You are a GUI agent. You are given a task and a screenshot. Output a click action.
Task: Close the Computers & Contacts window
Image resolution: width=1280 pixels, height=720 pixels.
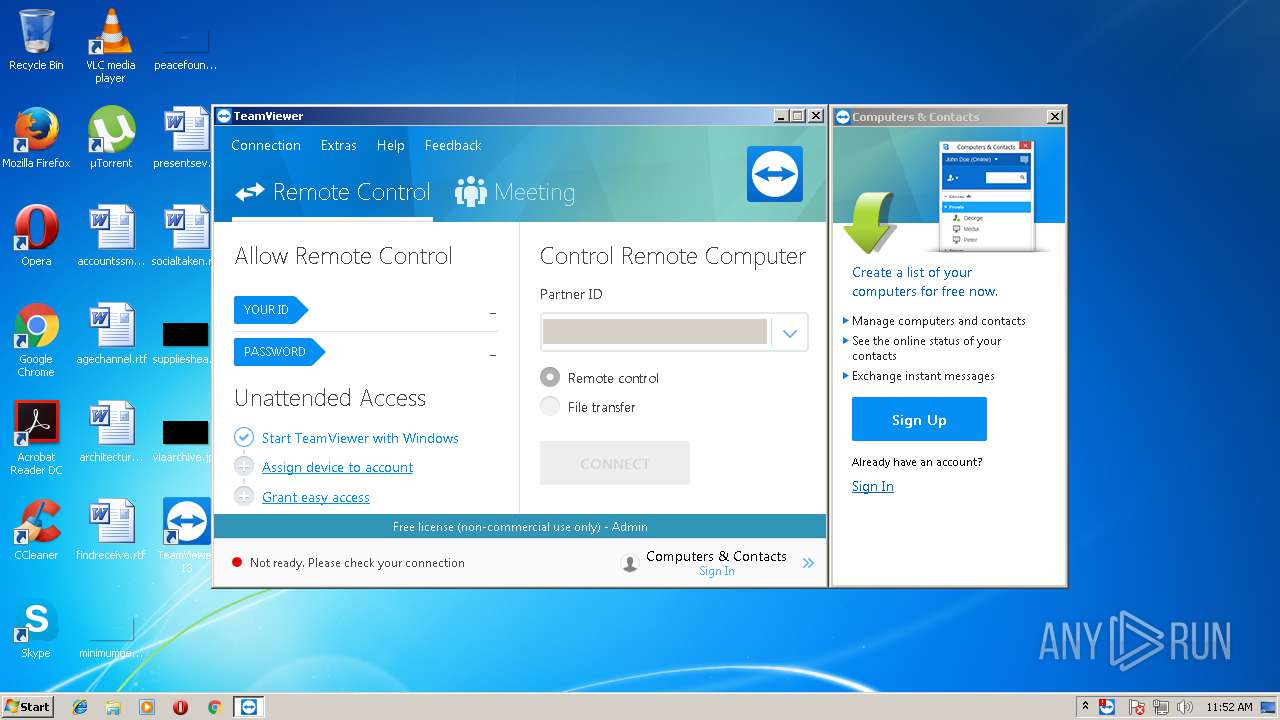pos(1054,116)
